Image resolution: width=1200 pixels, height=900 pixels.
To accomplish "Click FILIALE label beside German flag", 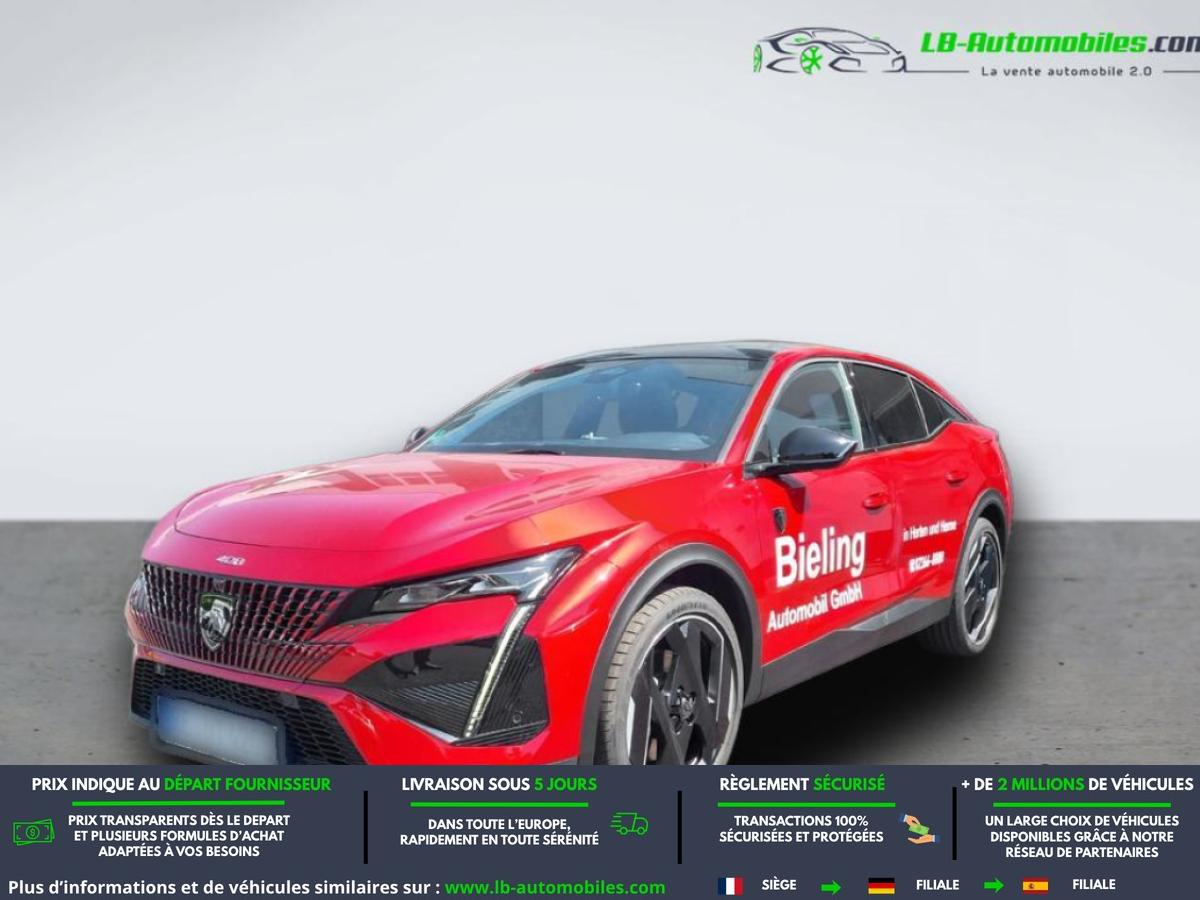I will (x=937, y=885).
